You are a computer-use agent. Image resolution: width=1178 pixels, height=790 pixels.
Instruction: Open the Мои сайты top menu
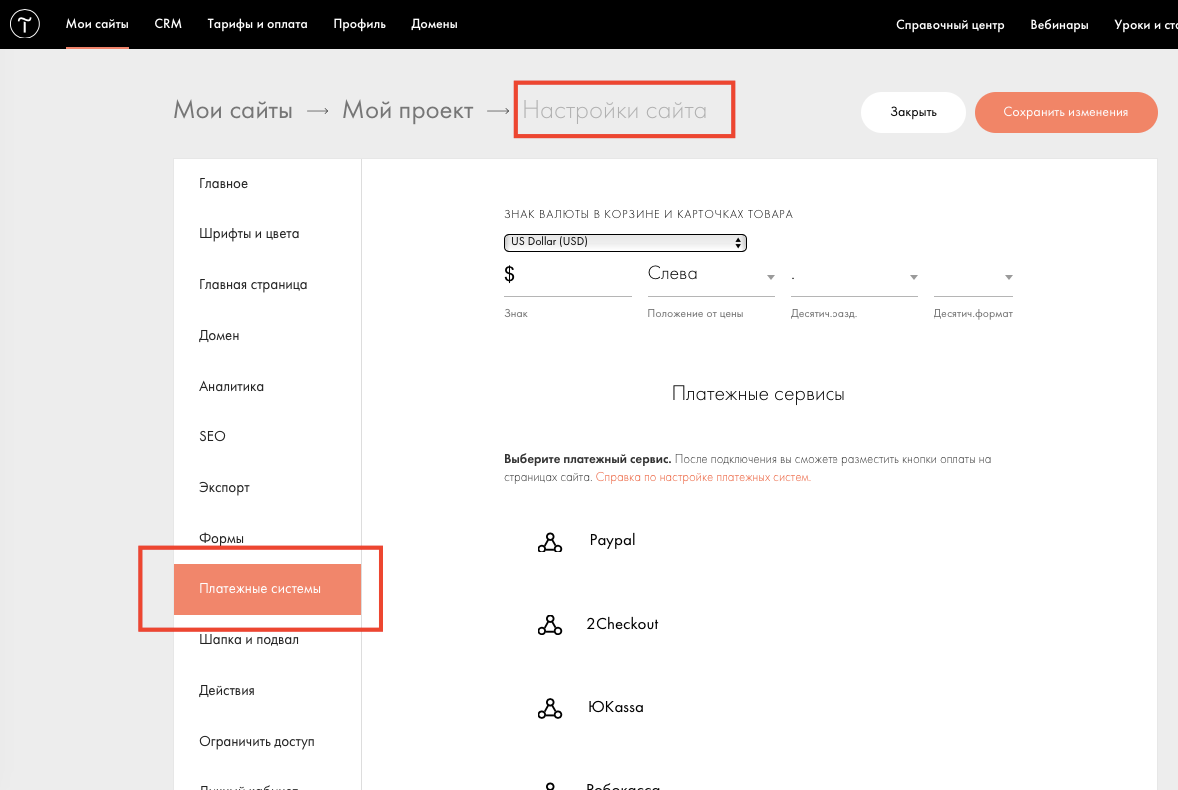(x=97, y=24)
